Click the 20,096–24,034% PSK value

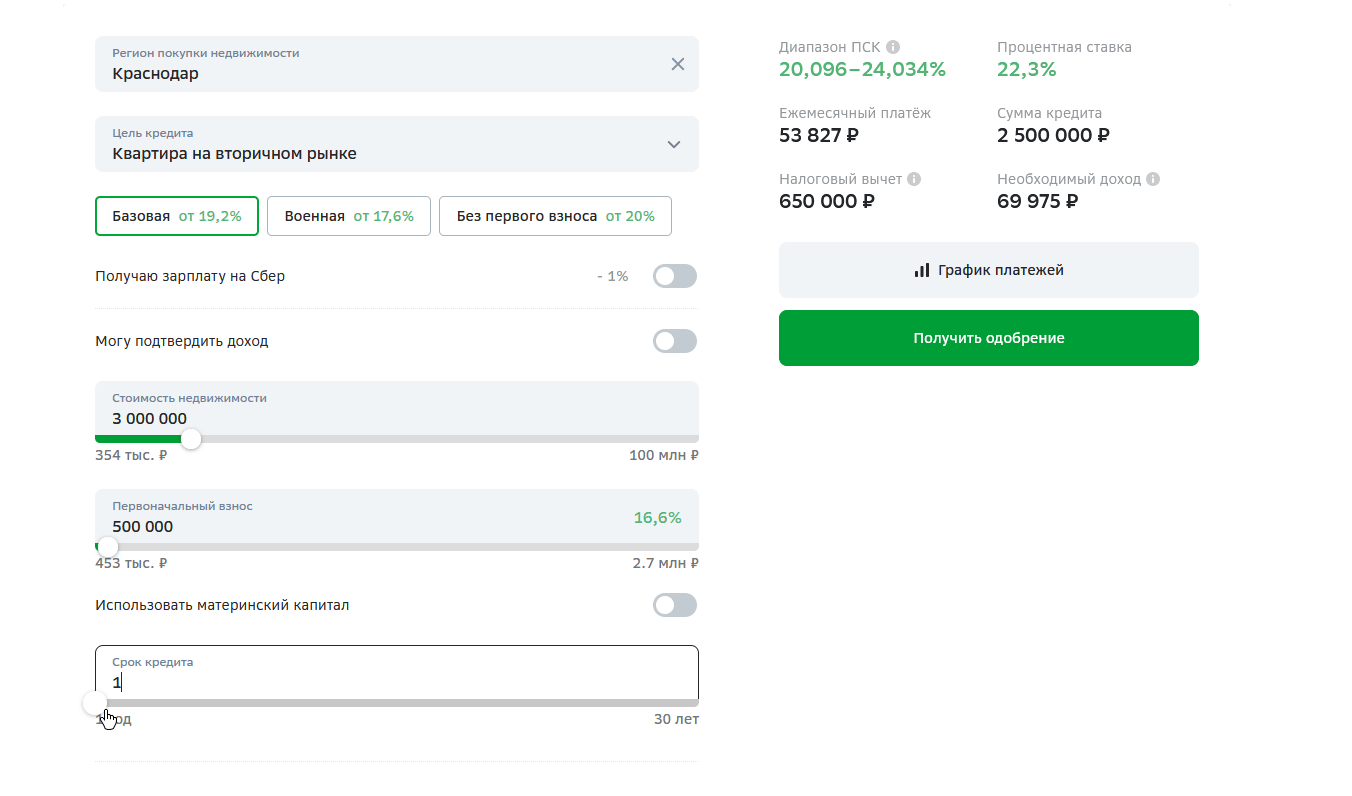862,69
